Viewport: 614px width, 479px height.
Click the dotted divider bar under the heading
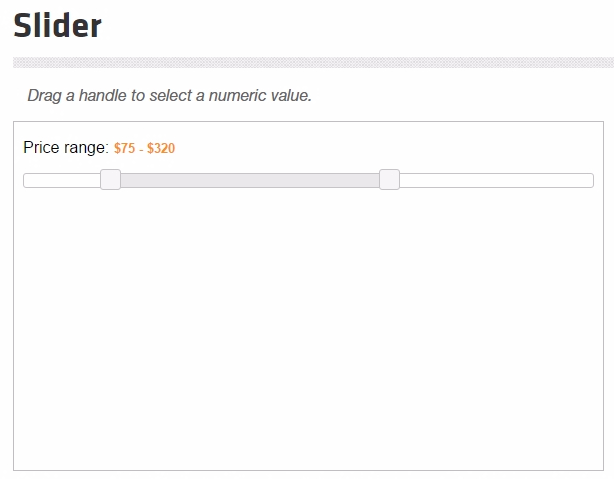coord(313,63)
